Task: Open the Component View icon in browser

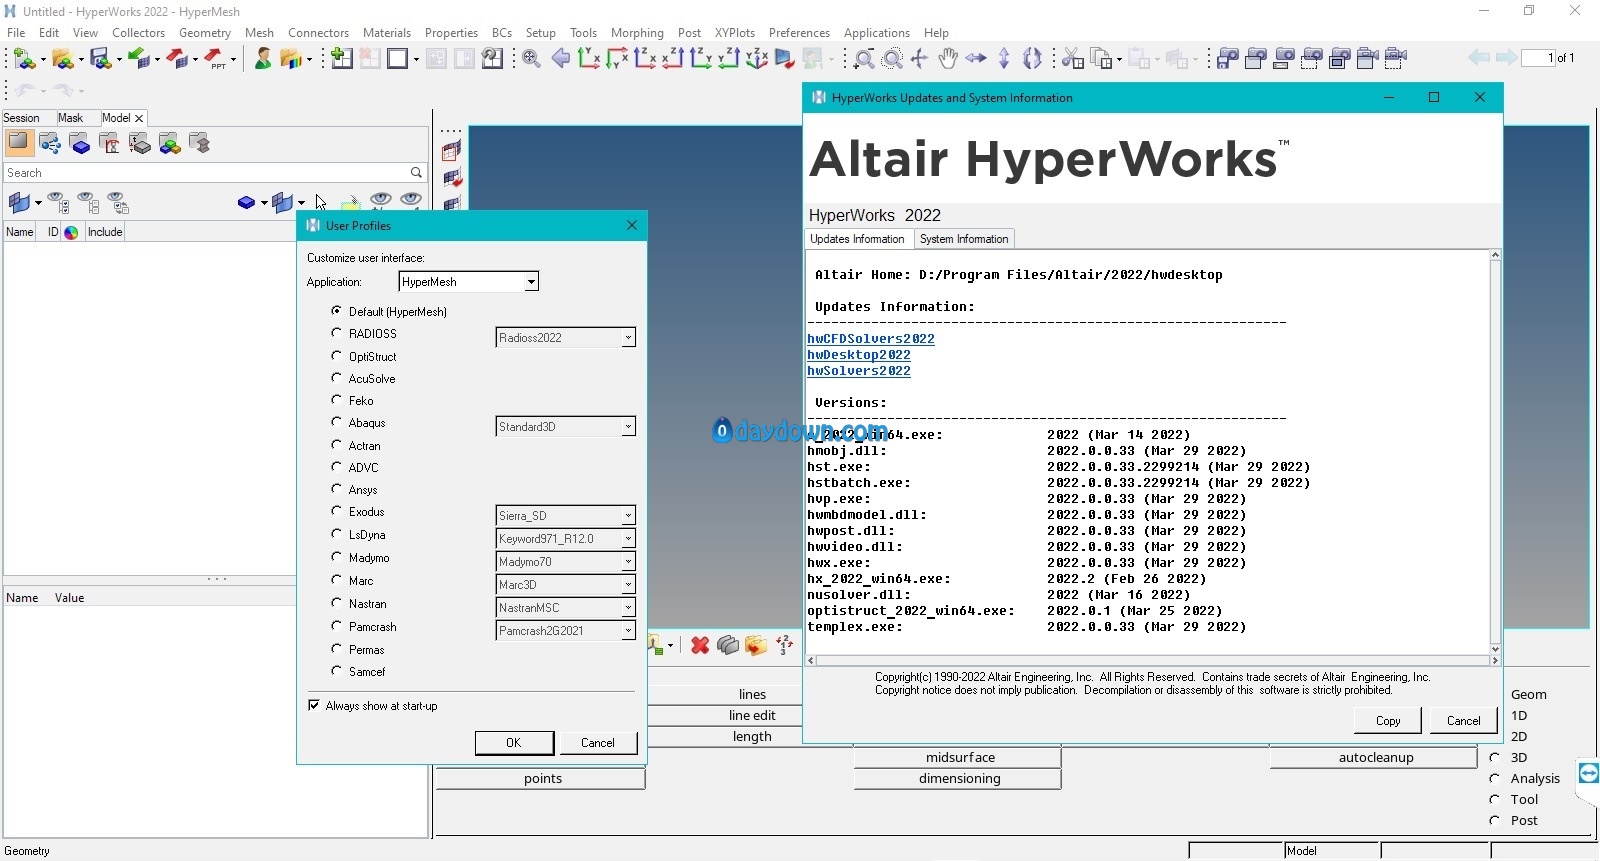Action: 80,144
